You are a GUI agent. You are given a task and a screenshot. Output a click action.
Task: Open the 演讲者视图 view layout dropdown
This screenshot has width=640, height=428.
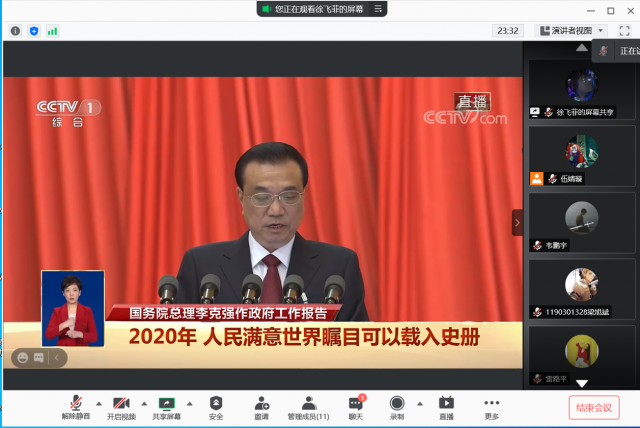click(579, 31)
